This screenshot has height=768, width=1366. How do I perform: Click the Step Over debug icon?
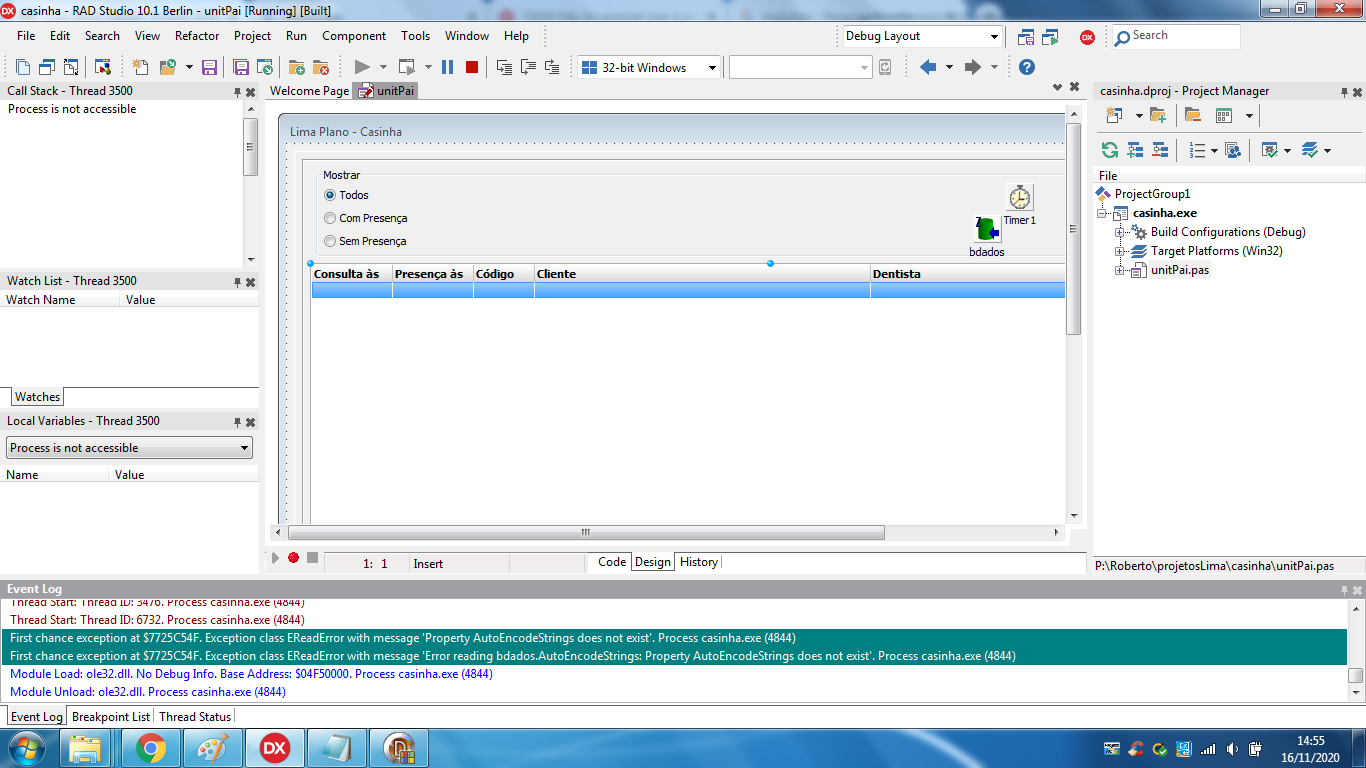[x=528, y=67]
